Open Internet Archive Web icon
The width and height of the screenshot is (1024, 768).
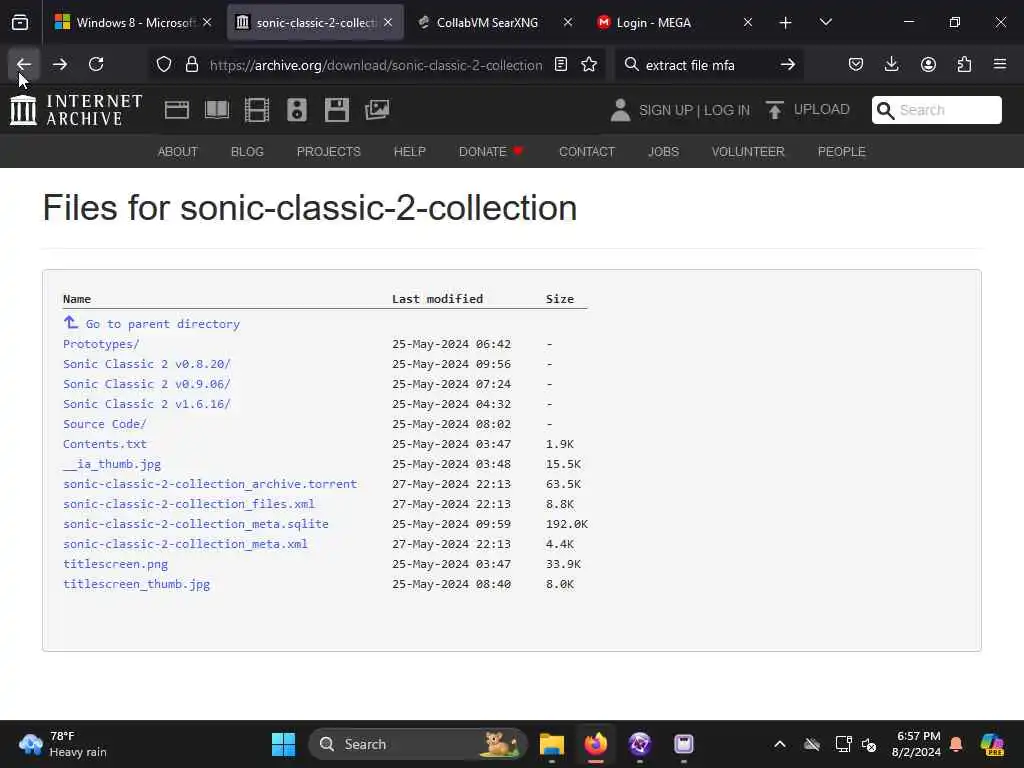[x=177, y=110]
